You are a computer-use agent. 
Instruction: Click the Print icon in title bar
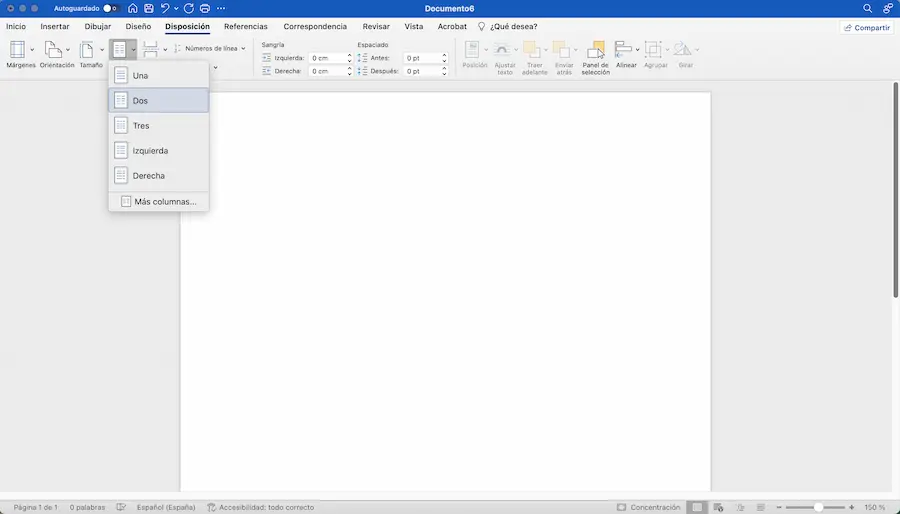(205, 9)
